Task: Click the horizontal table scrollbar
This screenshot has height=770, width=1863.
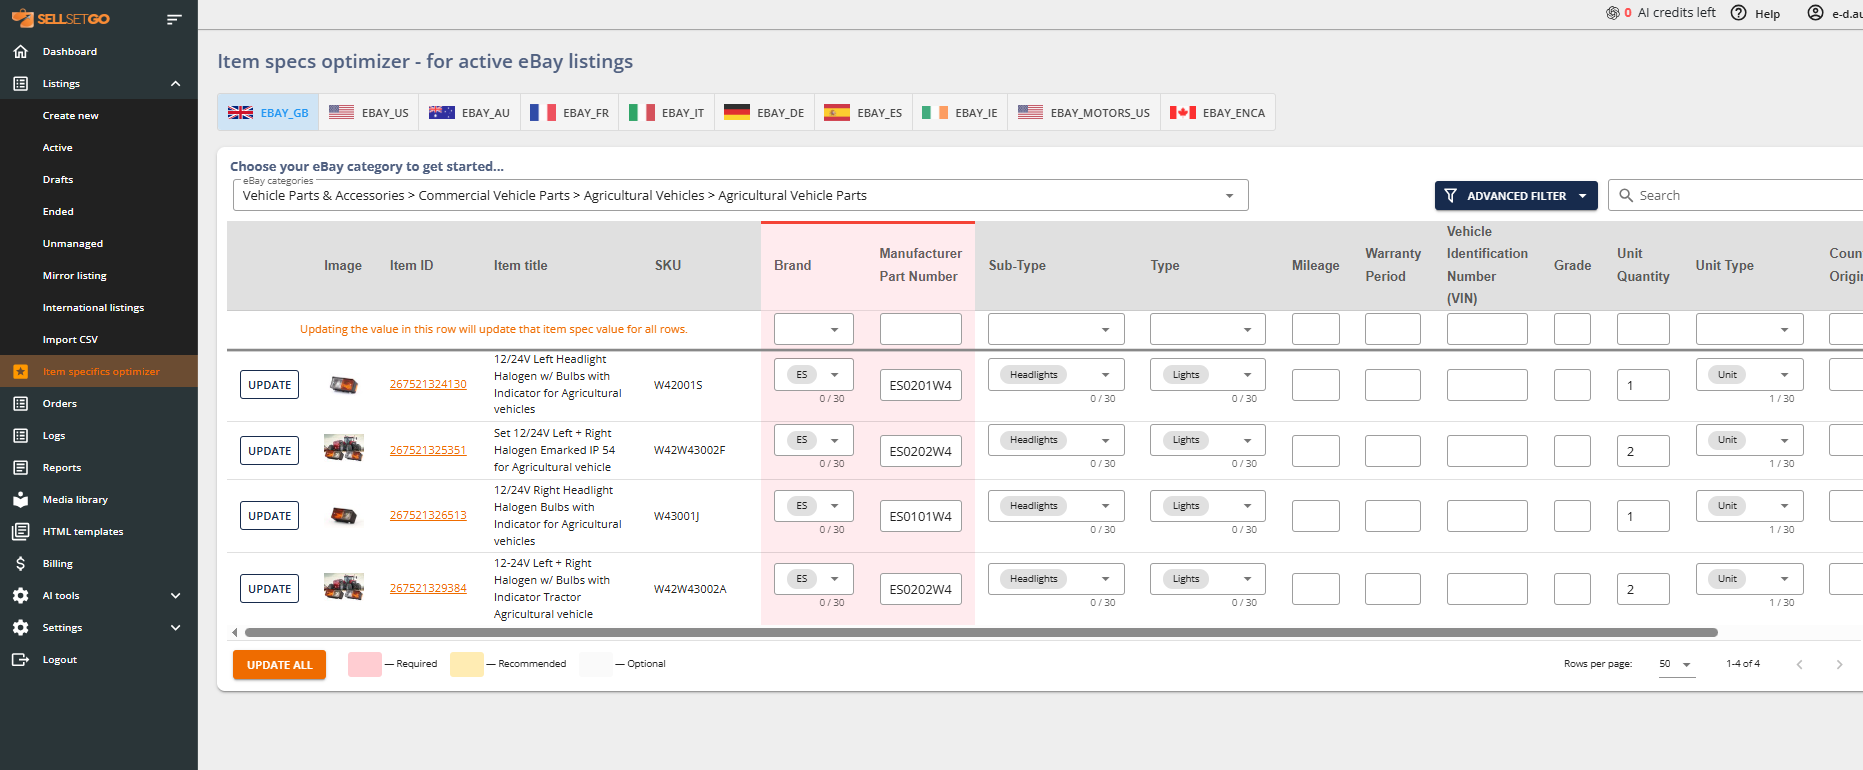Action: [980, 632]
